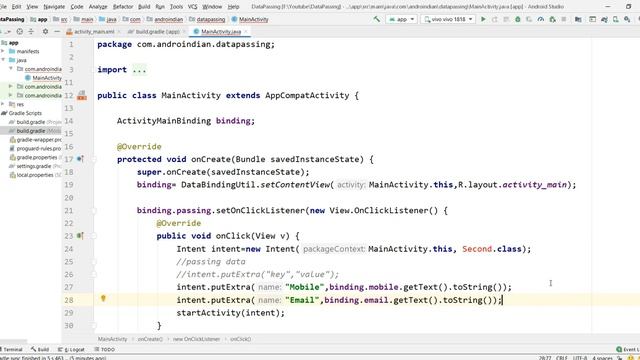Collapse the first com.androindian package
The width and height of the screenshot is (640, 360).
[x=11, y=69]
